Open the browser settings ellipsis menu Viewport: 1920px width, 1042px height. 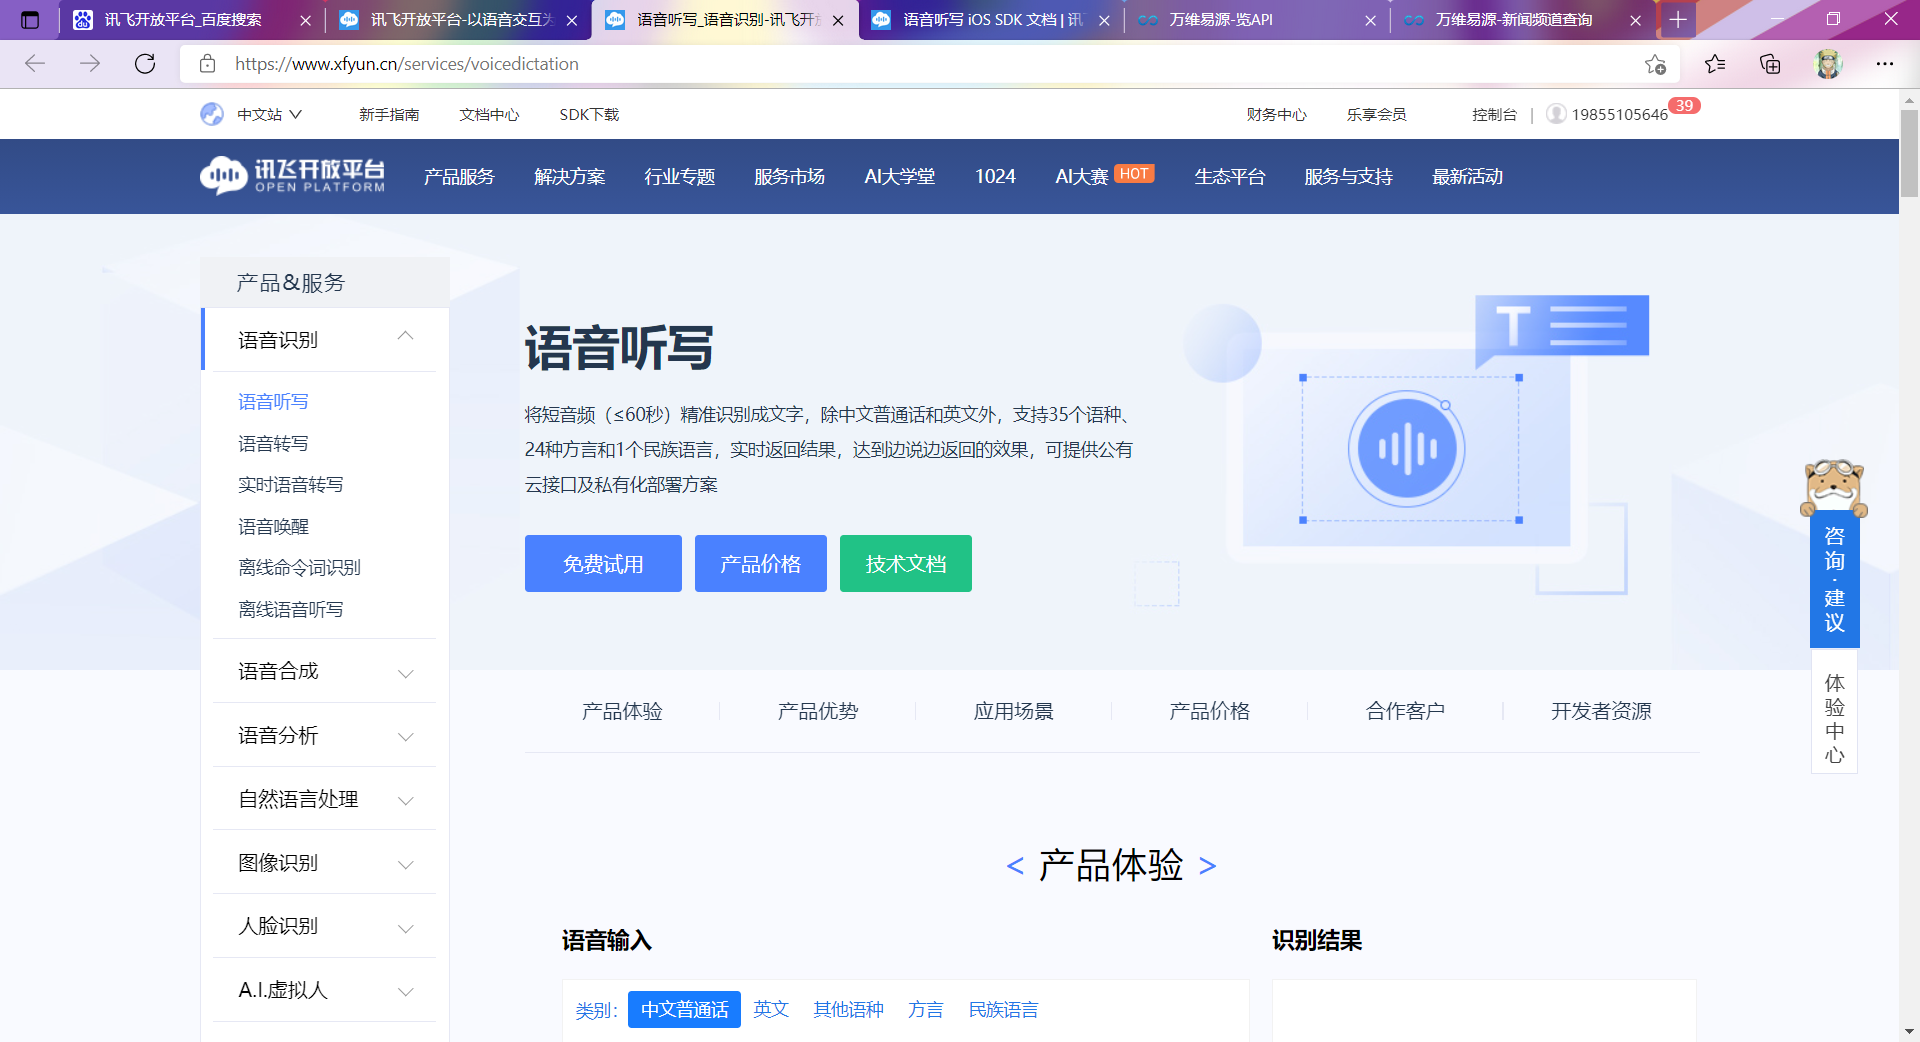pyautogui.click(x=1885, y=64)
